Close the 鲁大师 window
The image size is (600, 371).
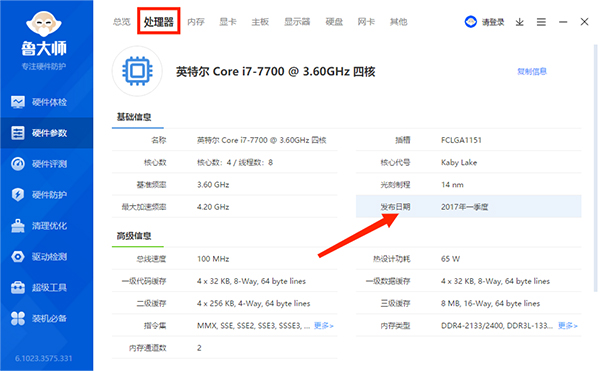tap(584, 22)
